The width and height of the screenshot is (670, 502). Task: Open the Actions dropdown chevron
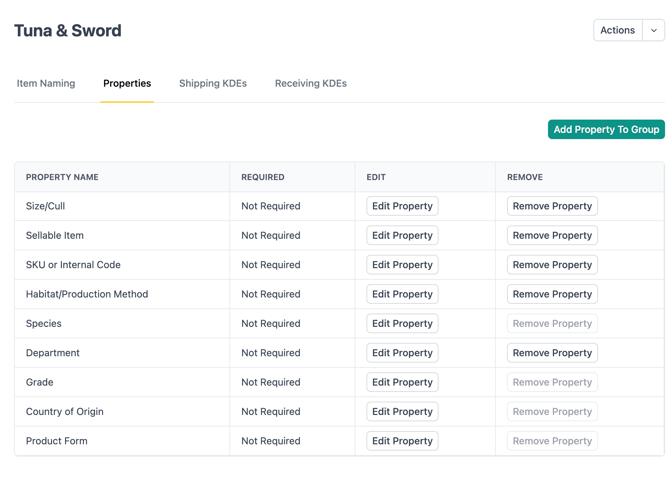(x=654, y=31)
